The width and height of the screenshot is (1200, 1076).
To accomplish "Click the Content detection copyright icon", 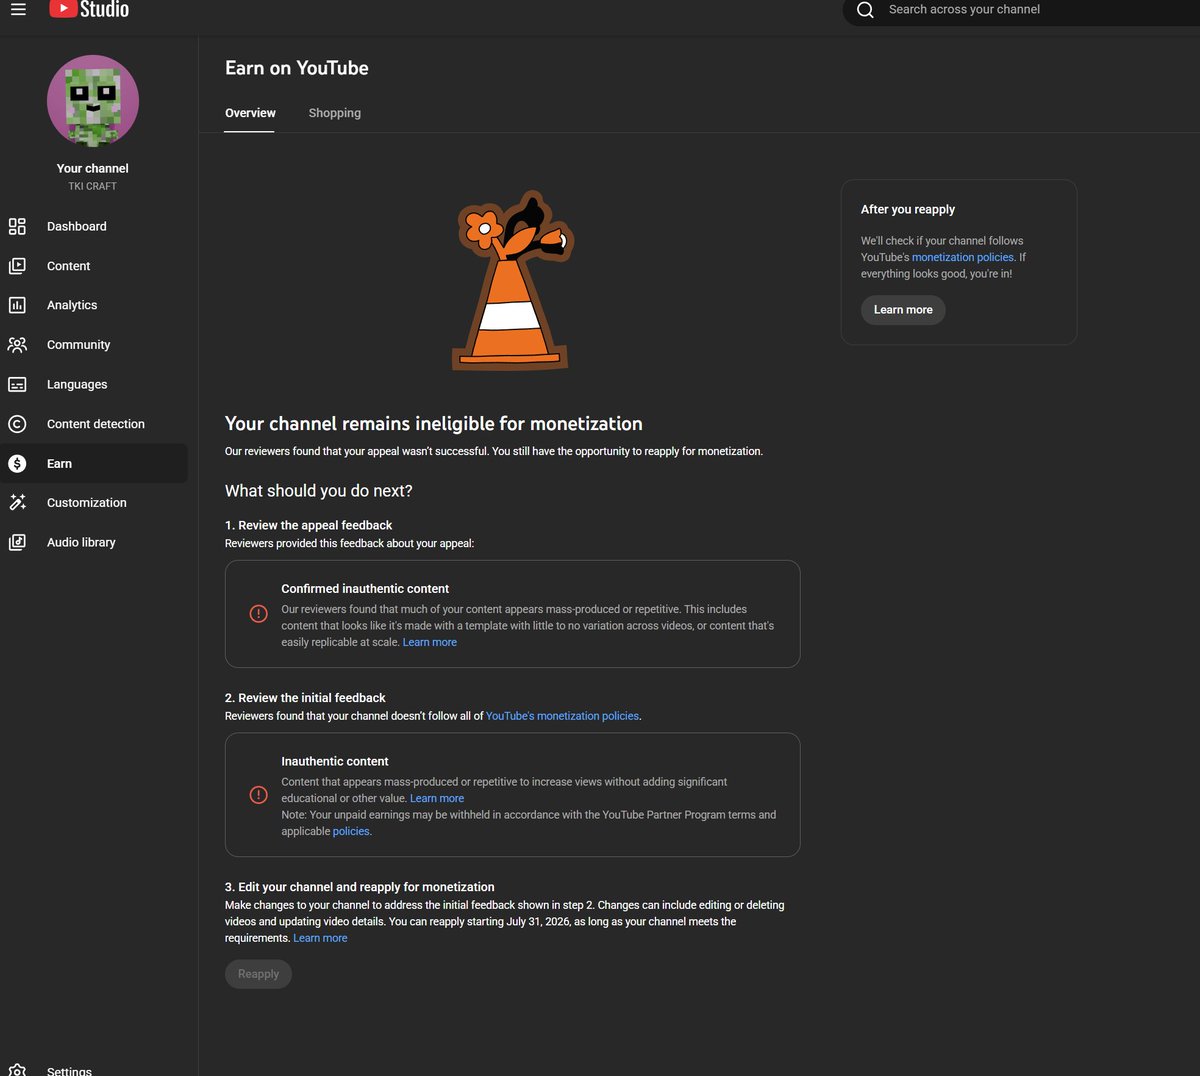I will click(x=17, y=424).
